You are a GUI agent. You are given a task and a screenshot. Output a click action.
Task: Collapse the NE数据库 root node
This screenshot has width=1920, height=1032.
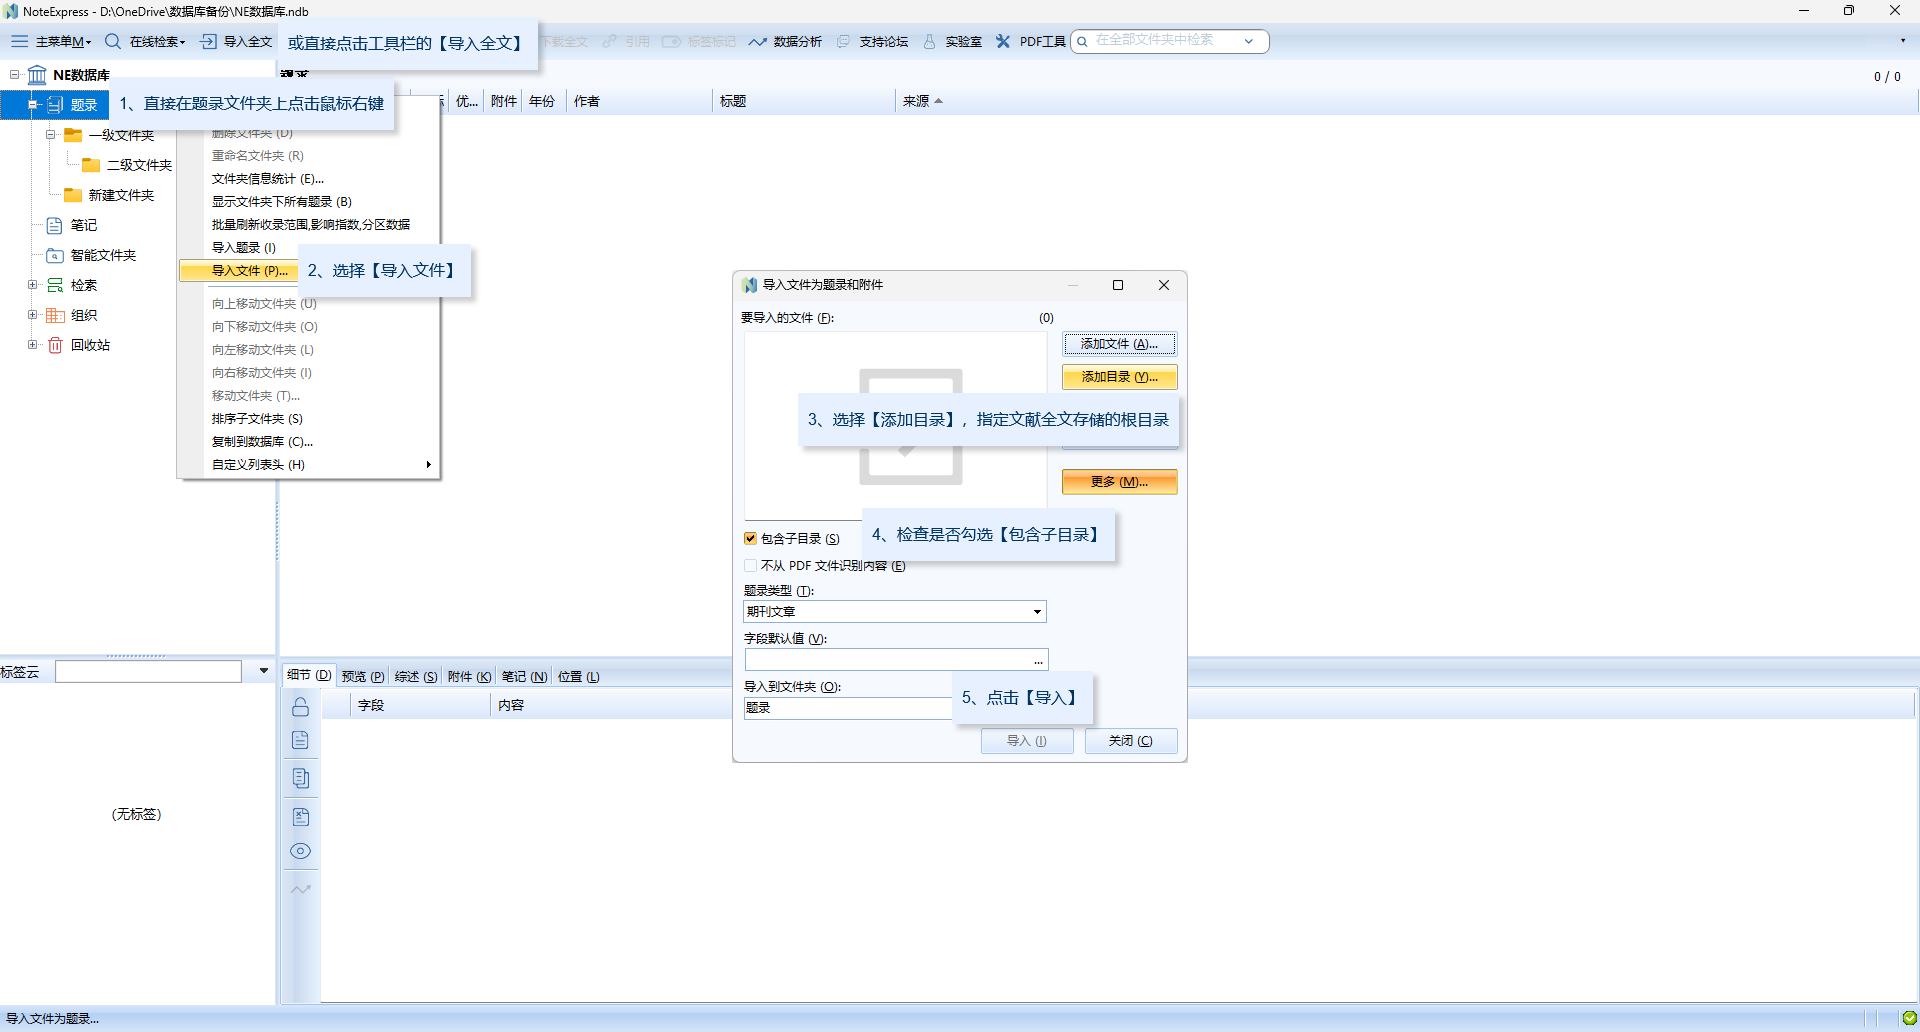[x=14, y=75]
